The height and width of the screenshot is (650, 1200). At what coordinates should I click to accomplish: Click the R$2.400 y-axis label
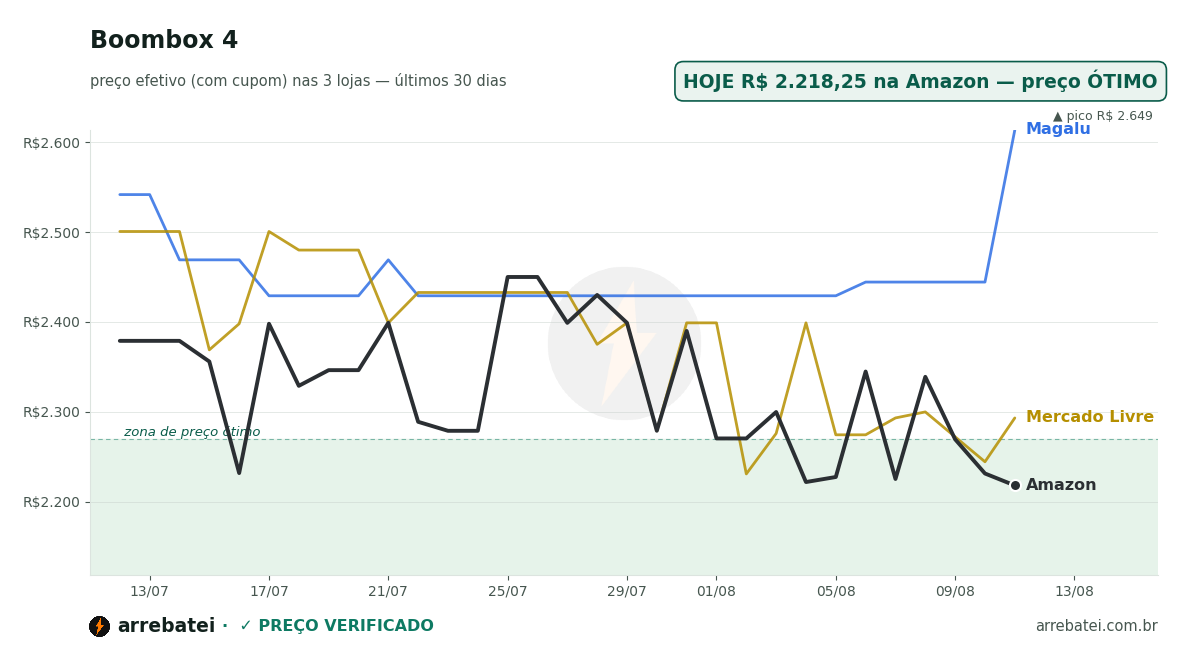point(51,322)
